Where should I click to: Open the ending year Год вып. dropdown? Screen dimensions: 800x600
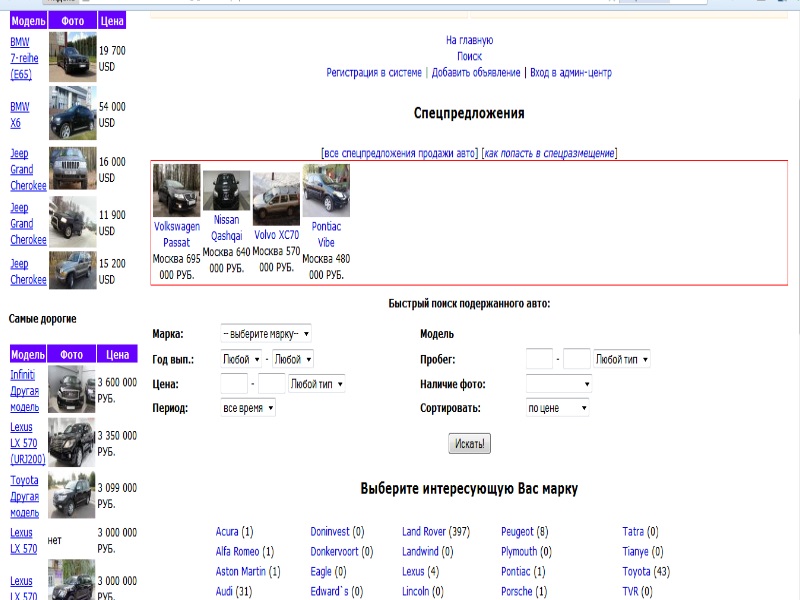[293, 359]
